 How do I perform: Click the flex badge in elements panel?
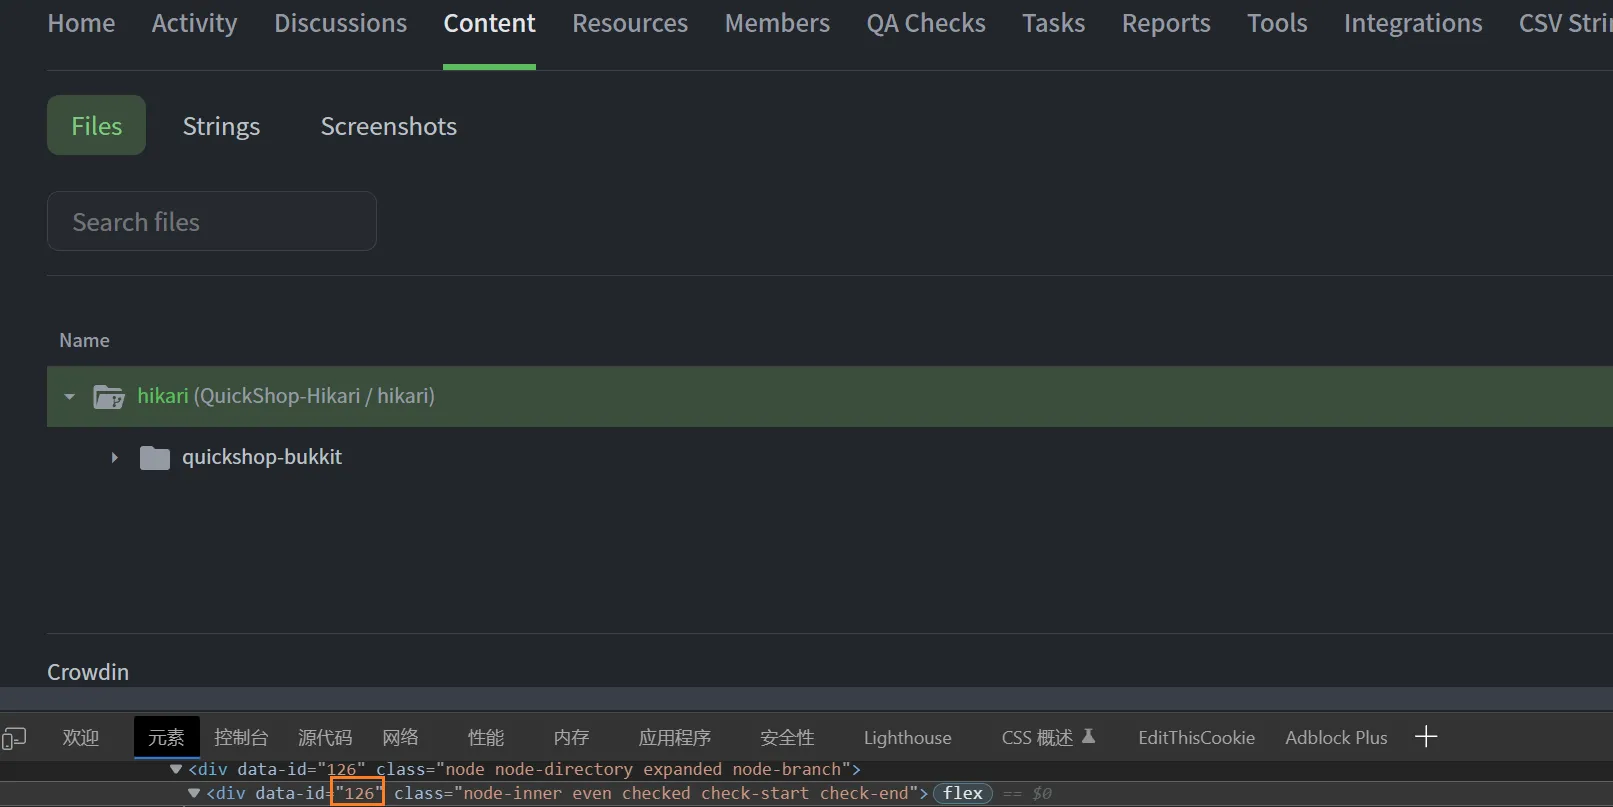pos(962,793)
